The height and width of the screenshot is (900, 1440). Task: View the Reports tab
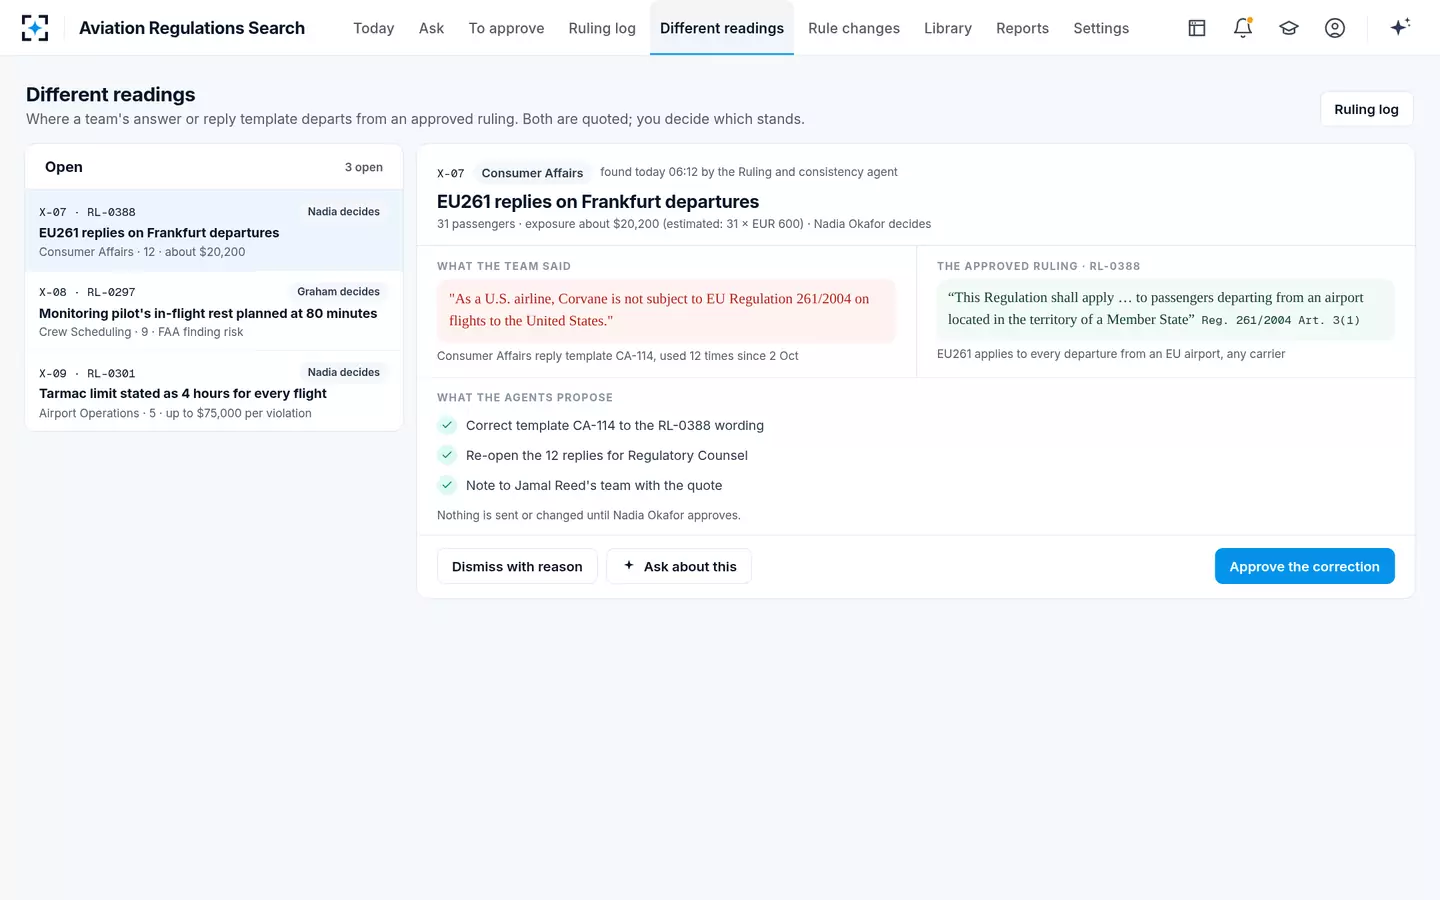(x=1023, y=28)
